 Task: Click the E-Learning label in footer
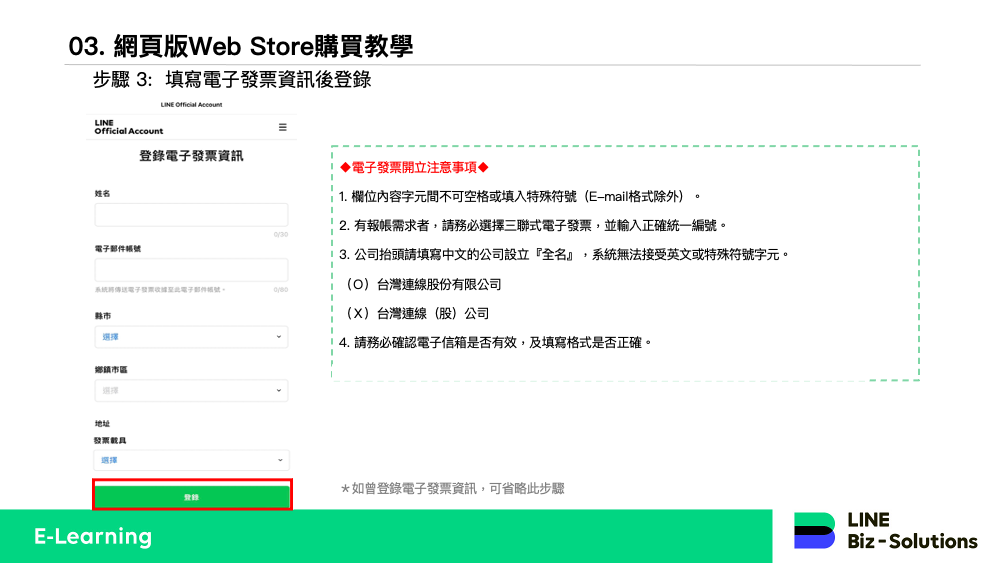93,536
